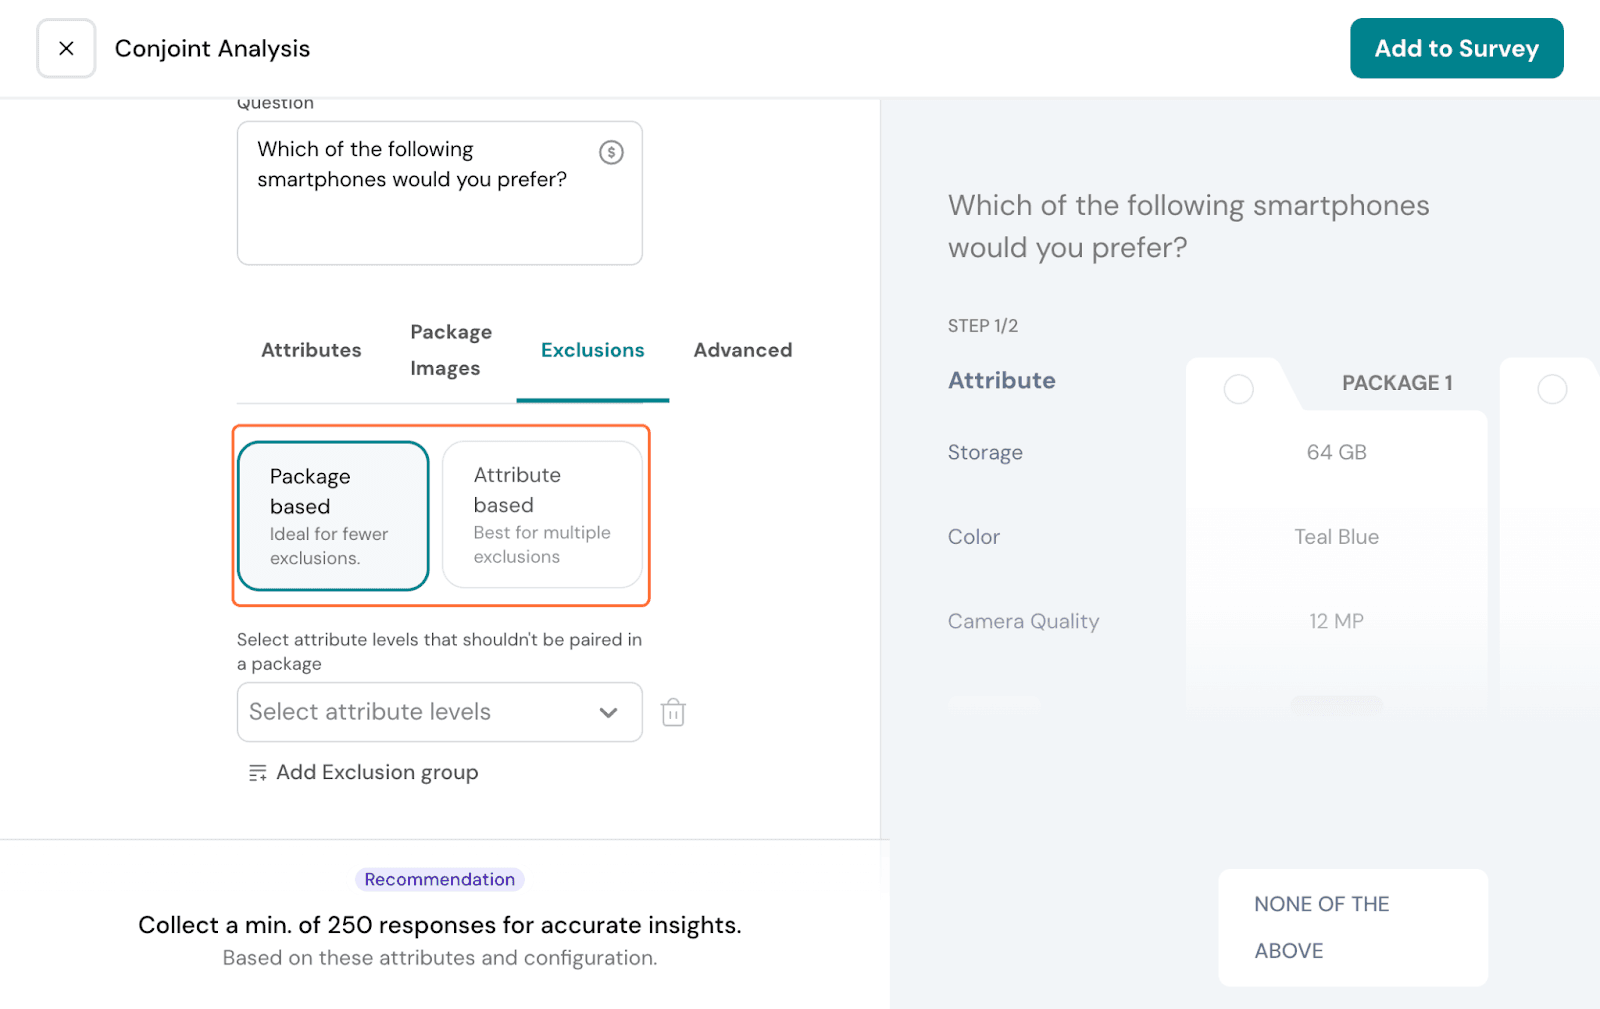Click the Recommendation badge
Screen dimensions: 1600x1009
coord(439,879)
